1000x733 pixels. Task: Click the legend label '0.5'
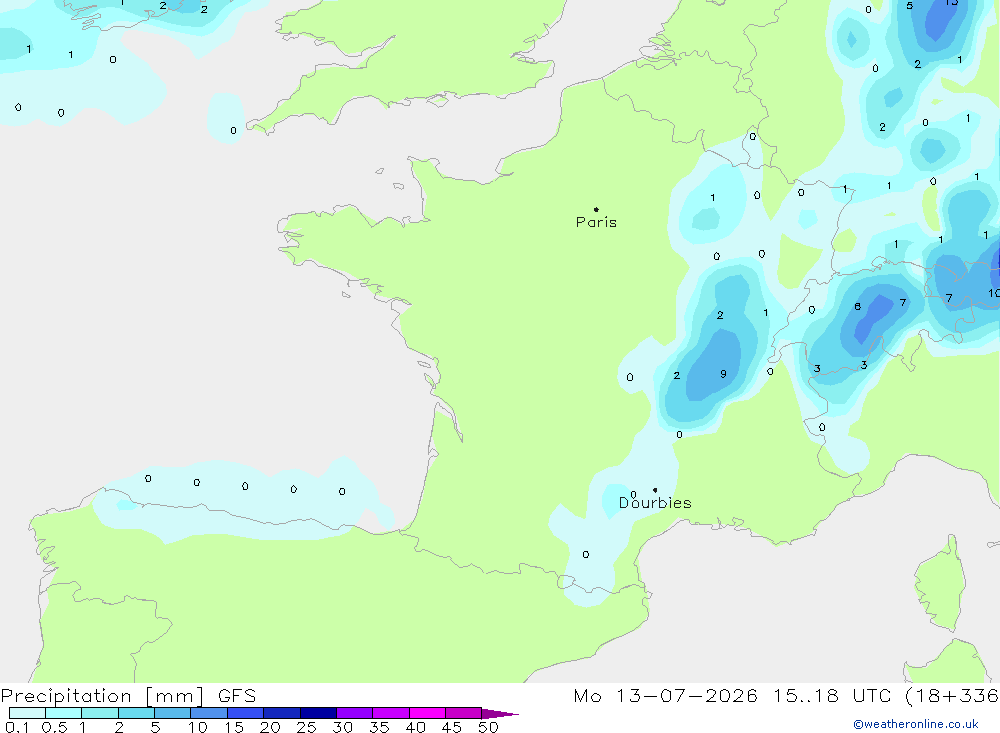[x=55, y=727]
